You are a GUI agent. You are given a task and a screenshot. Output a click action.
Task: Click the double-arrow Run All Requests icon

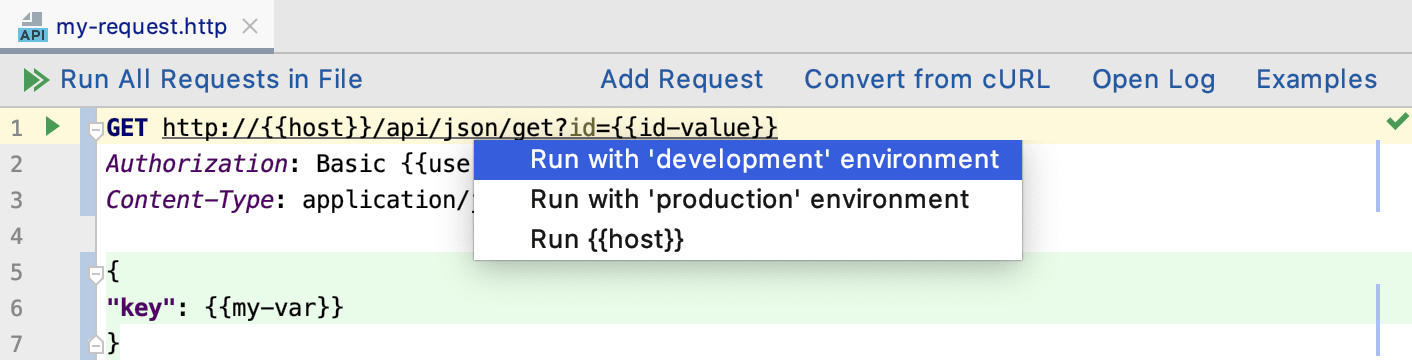click(x=36, y=80)
